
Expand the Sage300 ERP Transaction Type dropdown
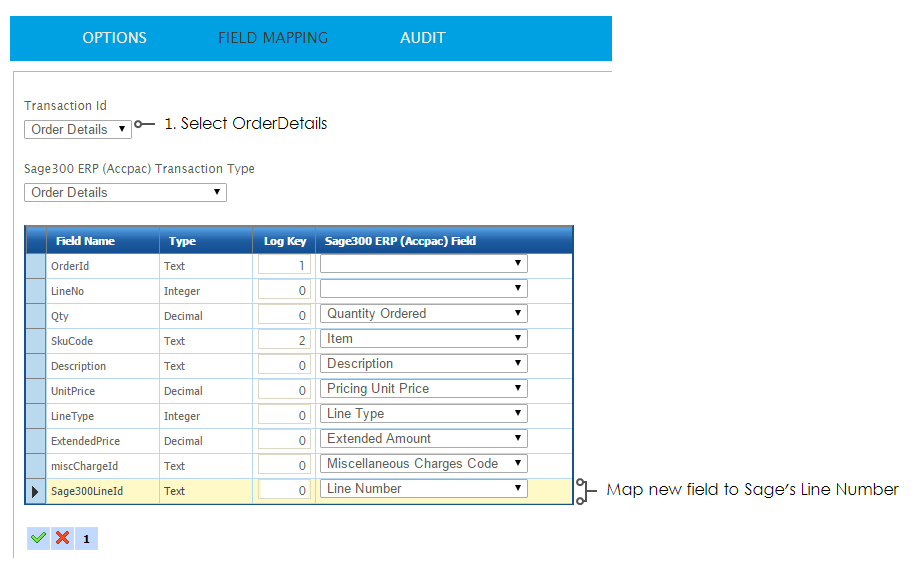coord(125,192)
